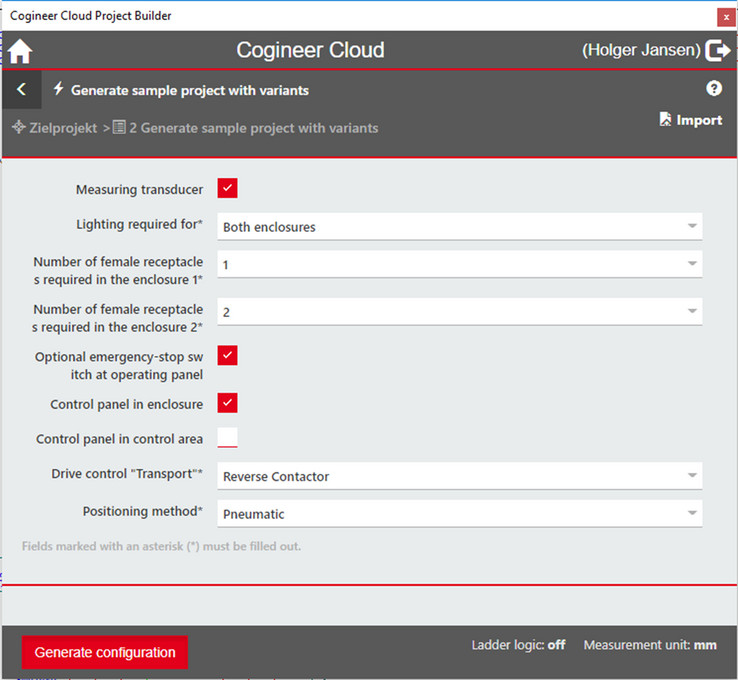Enable Control panel in control area checkbox
Image resolution: width=738 pixels, height=680 pixels.
[227, 437]
